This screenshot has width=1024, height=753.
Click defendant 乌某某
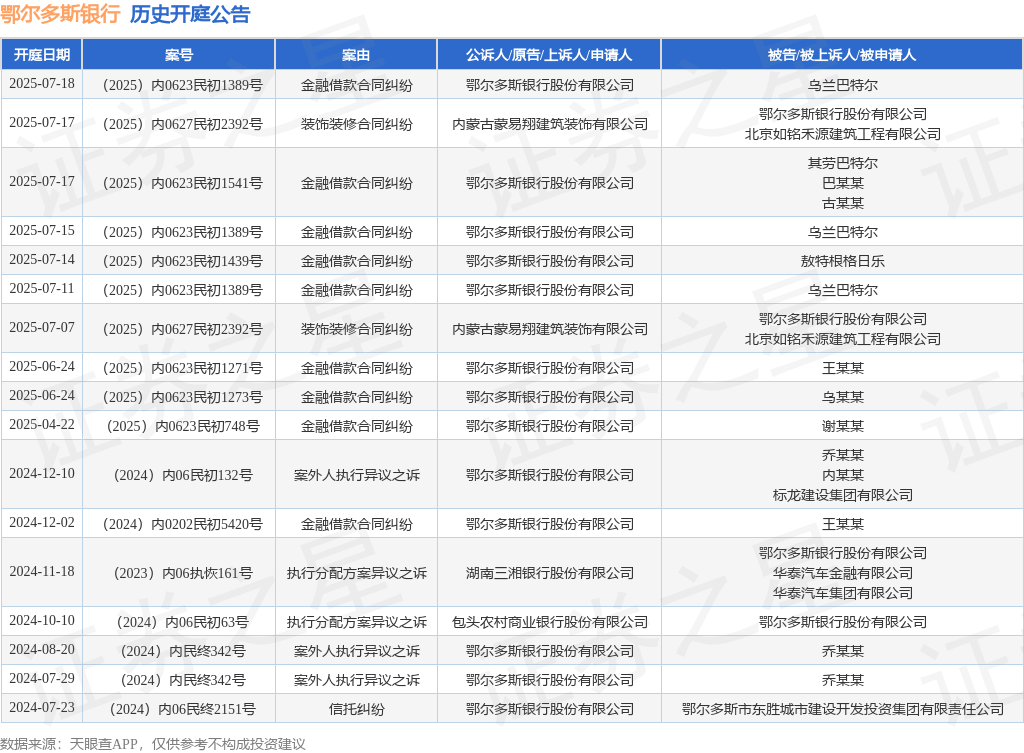coord(842,396)
